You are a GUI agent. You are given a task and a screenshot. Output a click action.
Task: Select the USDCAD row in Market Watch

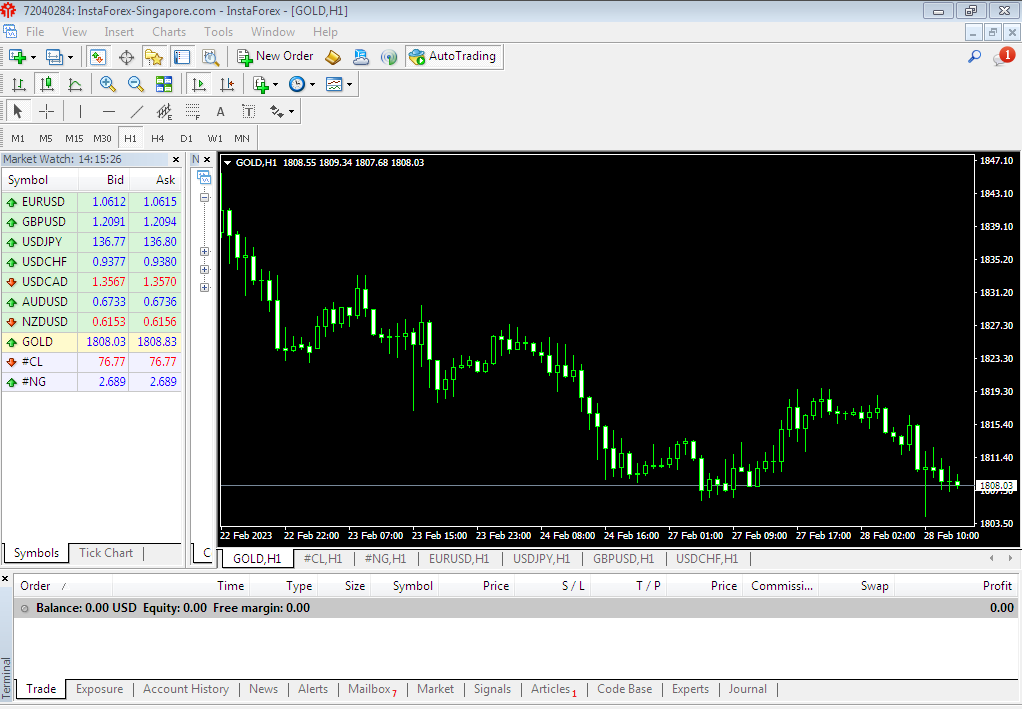[x=91, y=282]
